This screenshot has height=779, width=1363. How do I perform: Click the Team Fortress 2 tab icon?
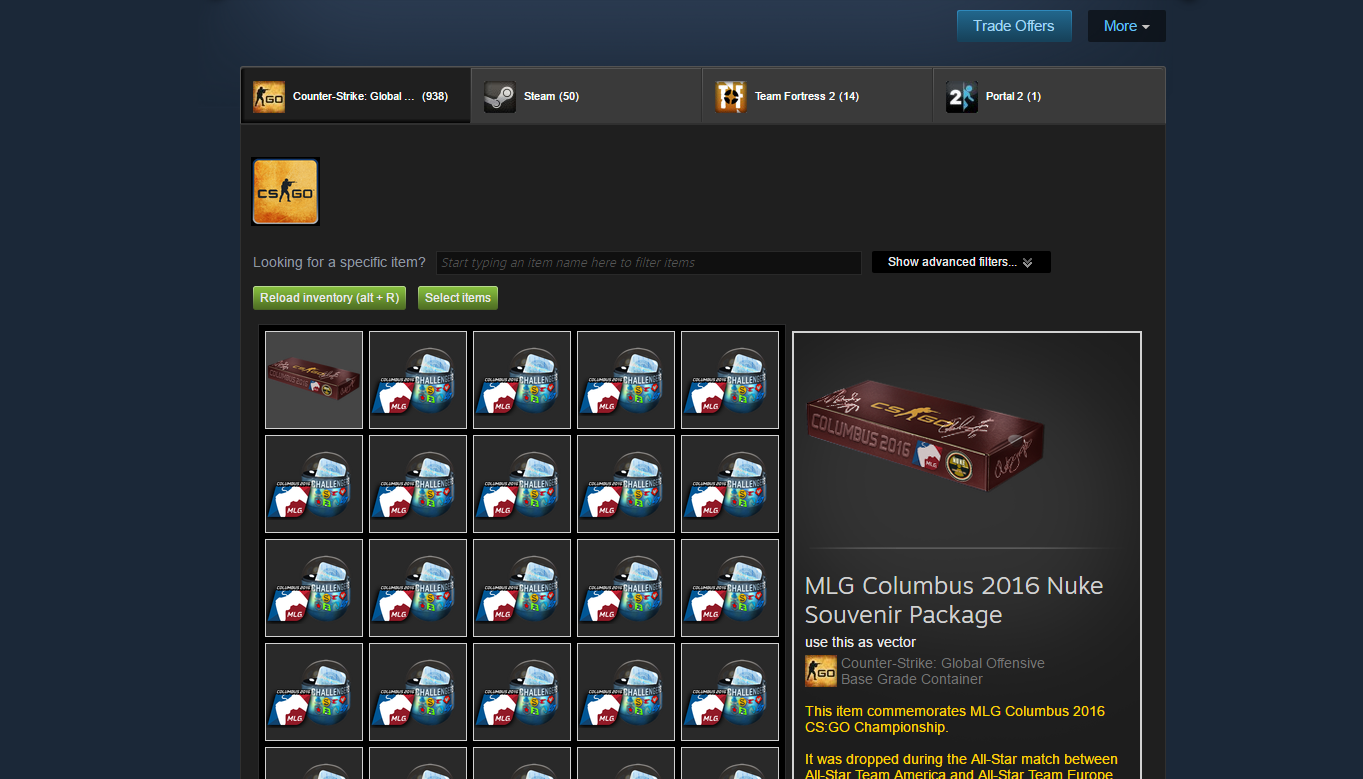tap(731, 97)
